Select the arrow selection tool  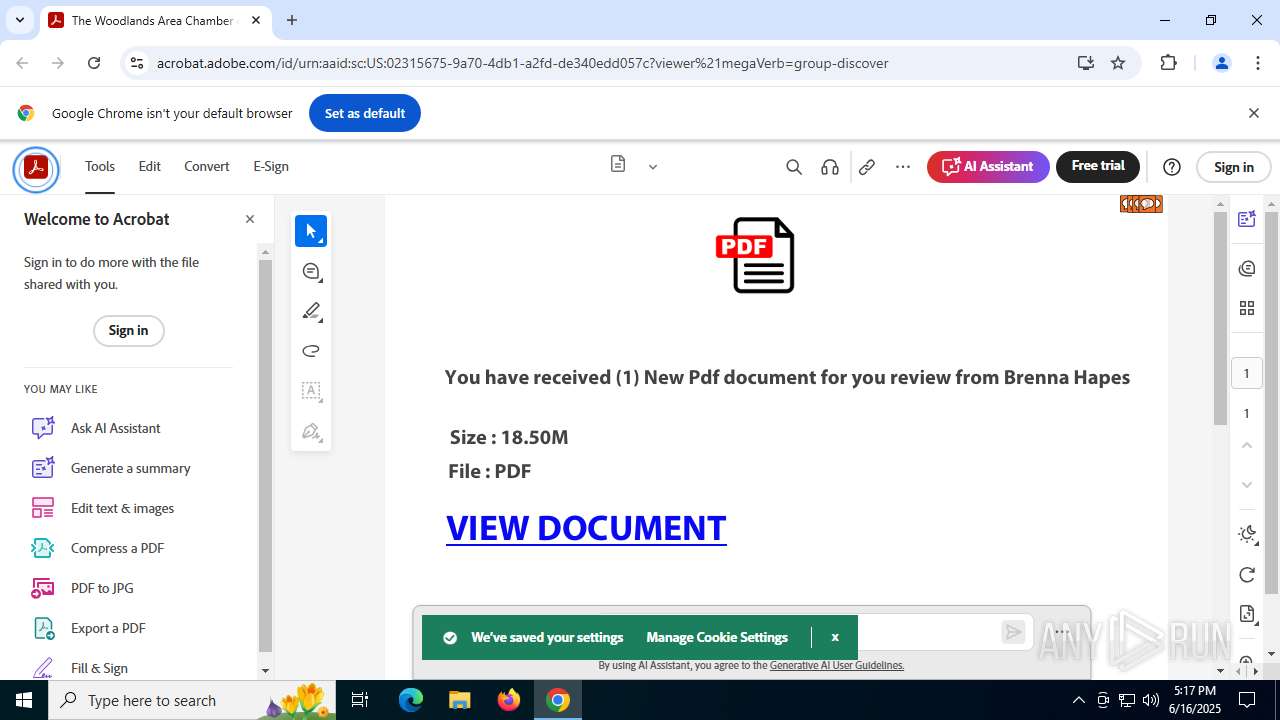pos(311,231)
